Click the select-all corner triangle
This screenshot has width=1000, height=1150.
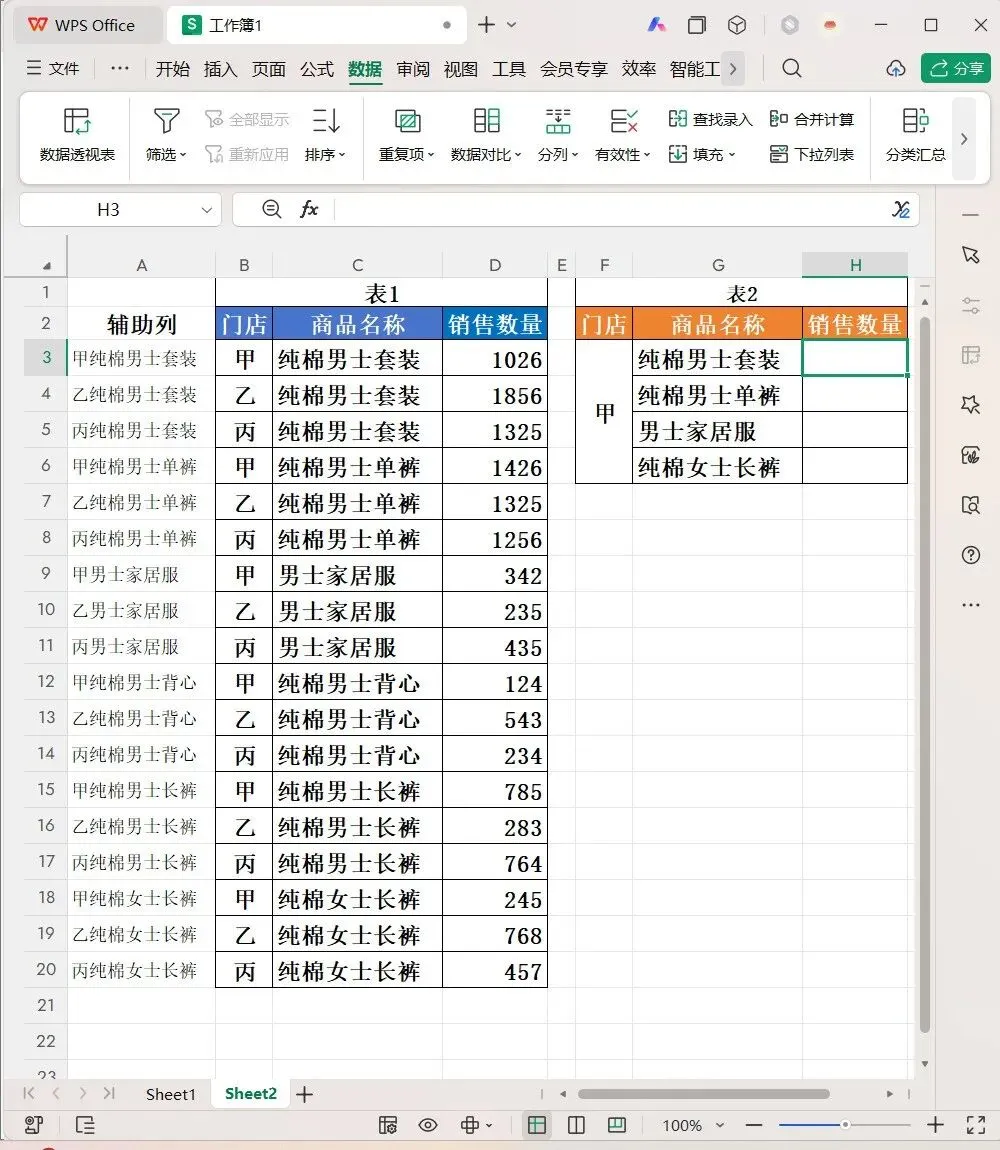coord(45,265)
